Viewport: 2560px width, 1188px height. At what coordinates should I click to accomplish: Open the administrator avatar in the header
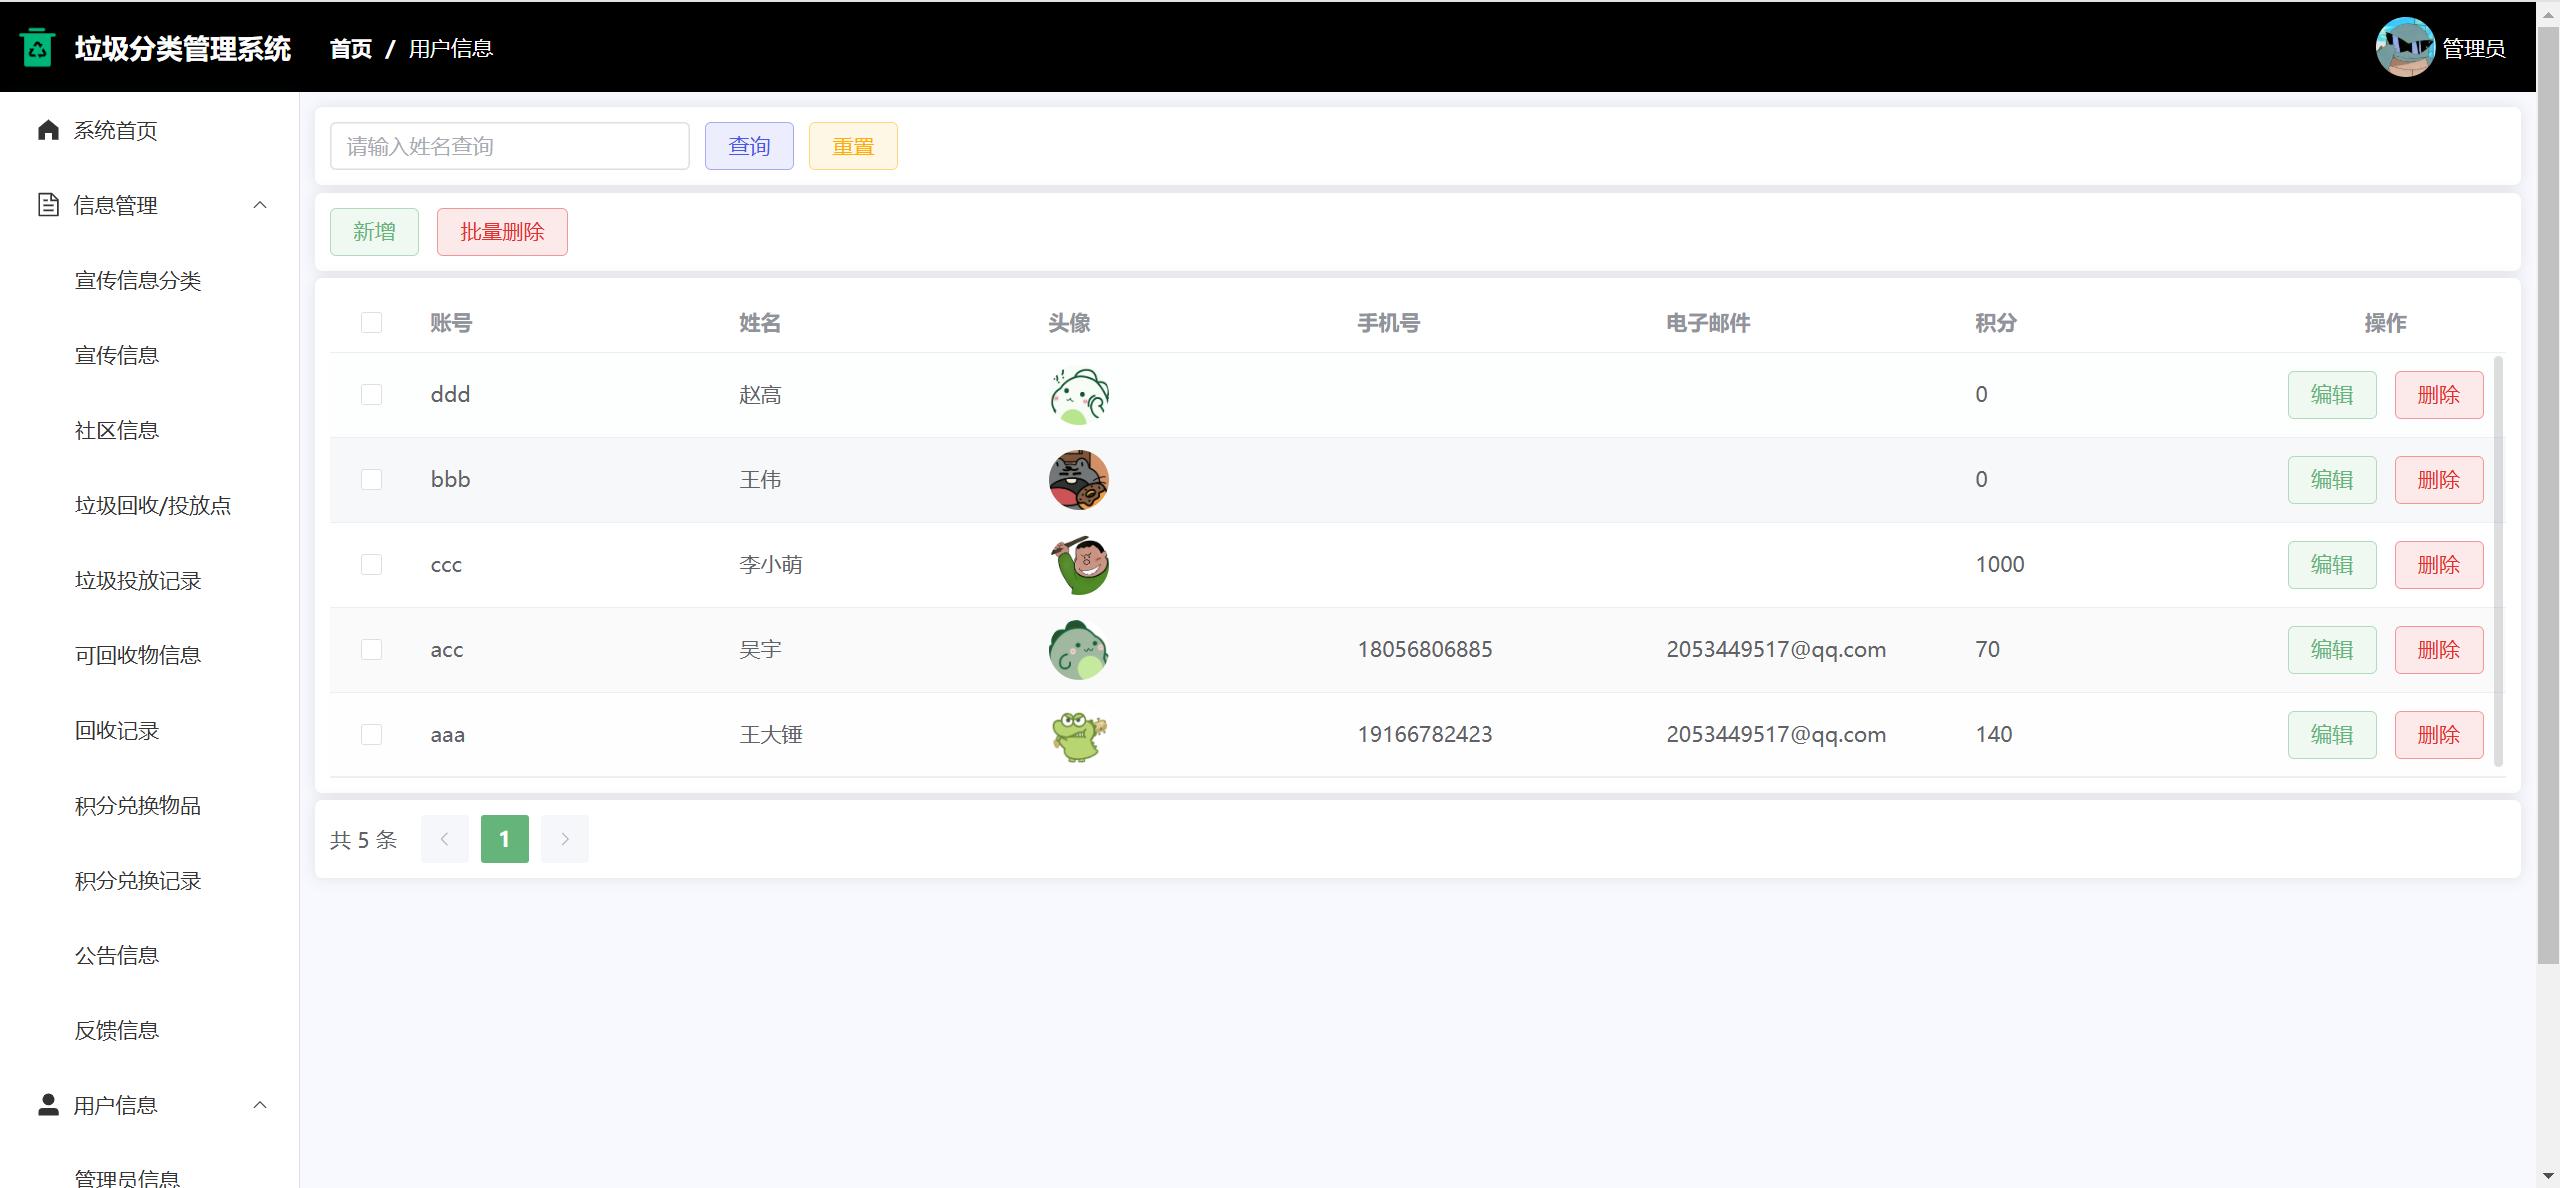(x=2404, y=47)
